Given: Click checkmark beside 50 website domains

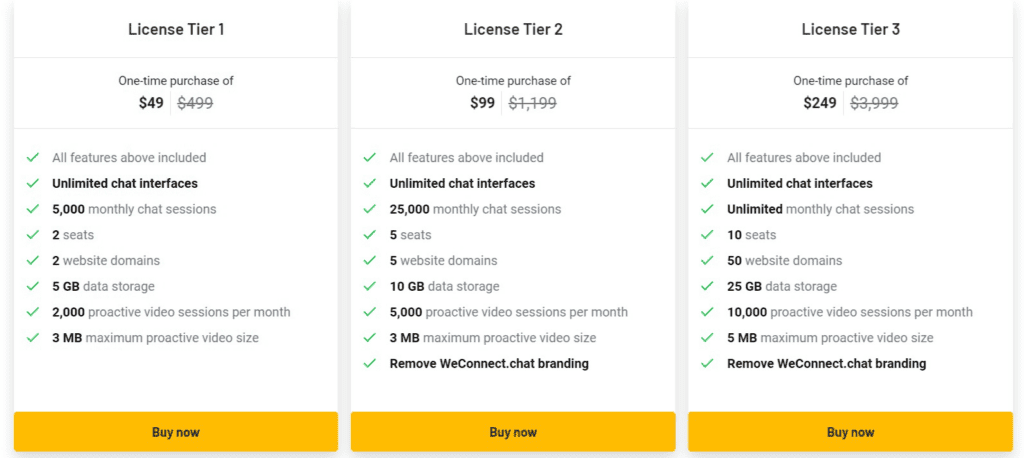Looking at the screenshot, I should 707,261.
